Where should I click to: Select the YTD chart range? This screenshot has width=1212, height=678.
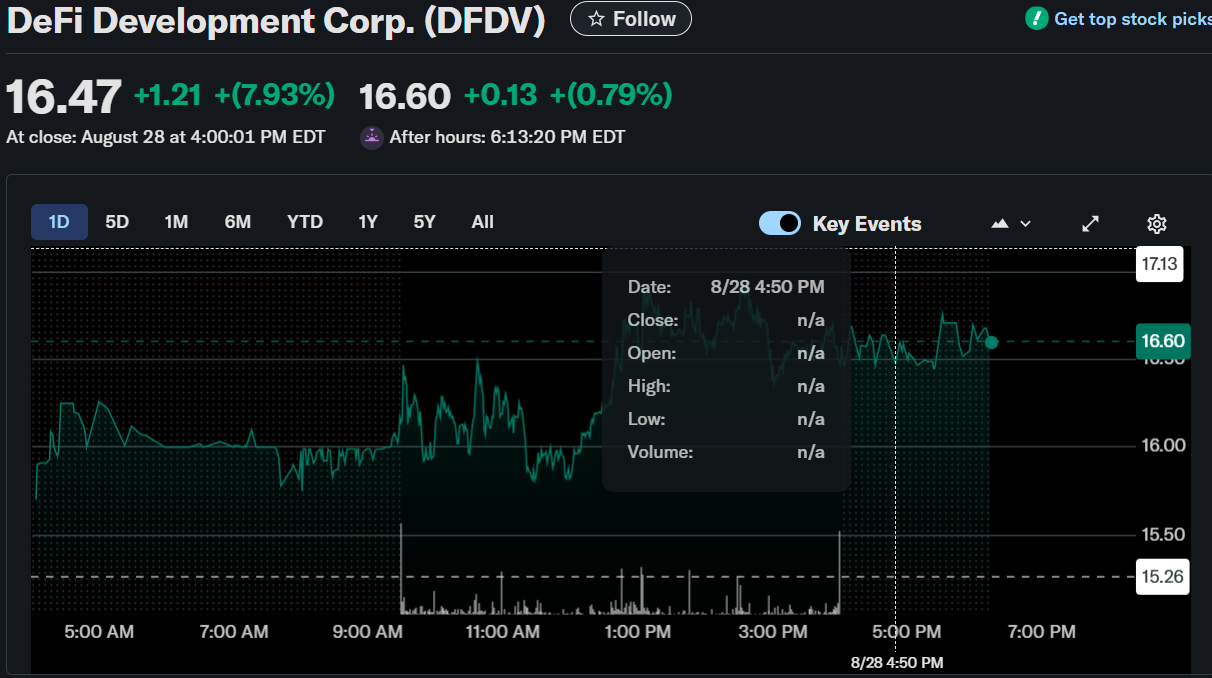pos(305,222)
